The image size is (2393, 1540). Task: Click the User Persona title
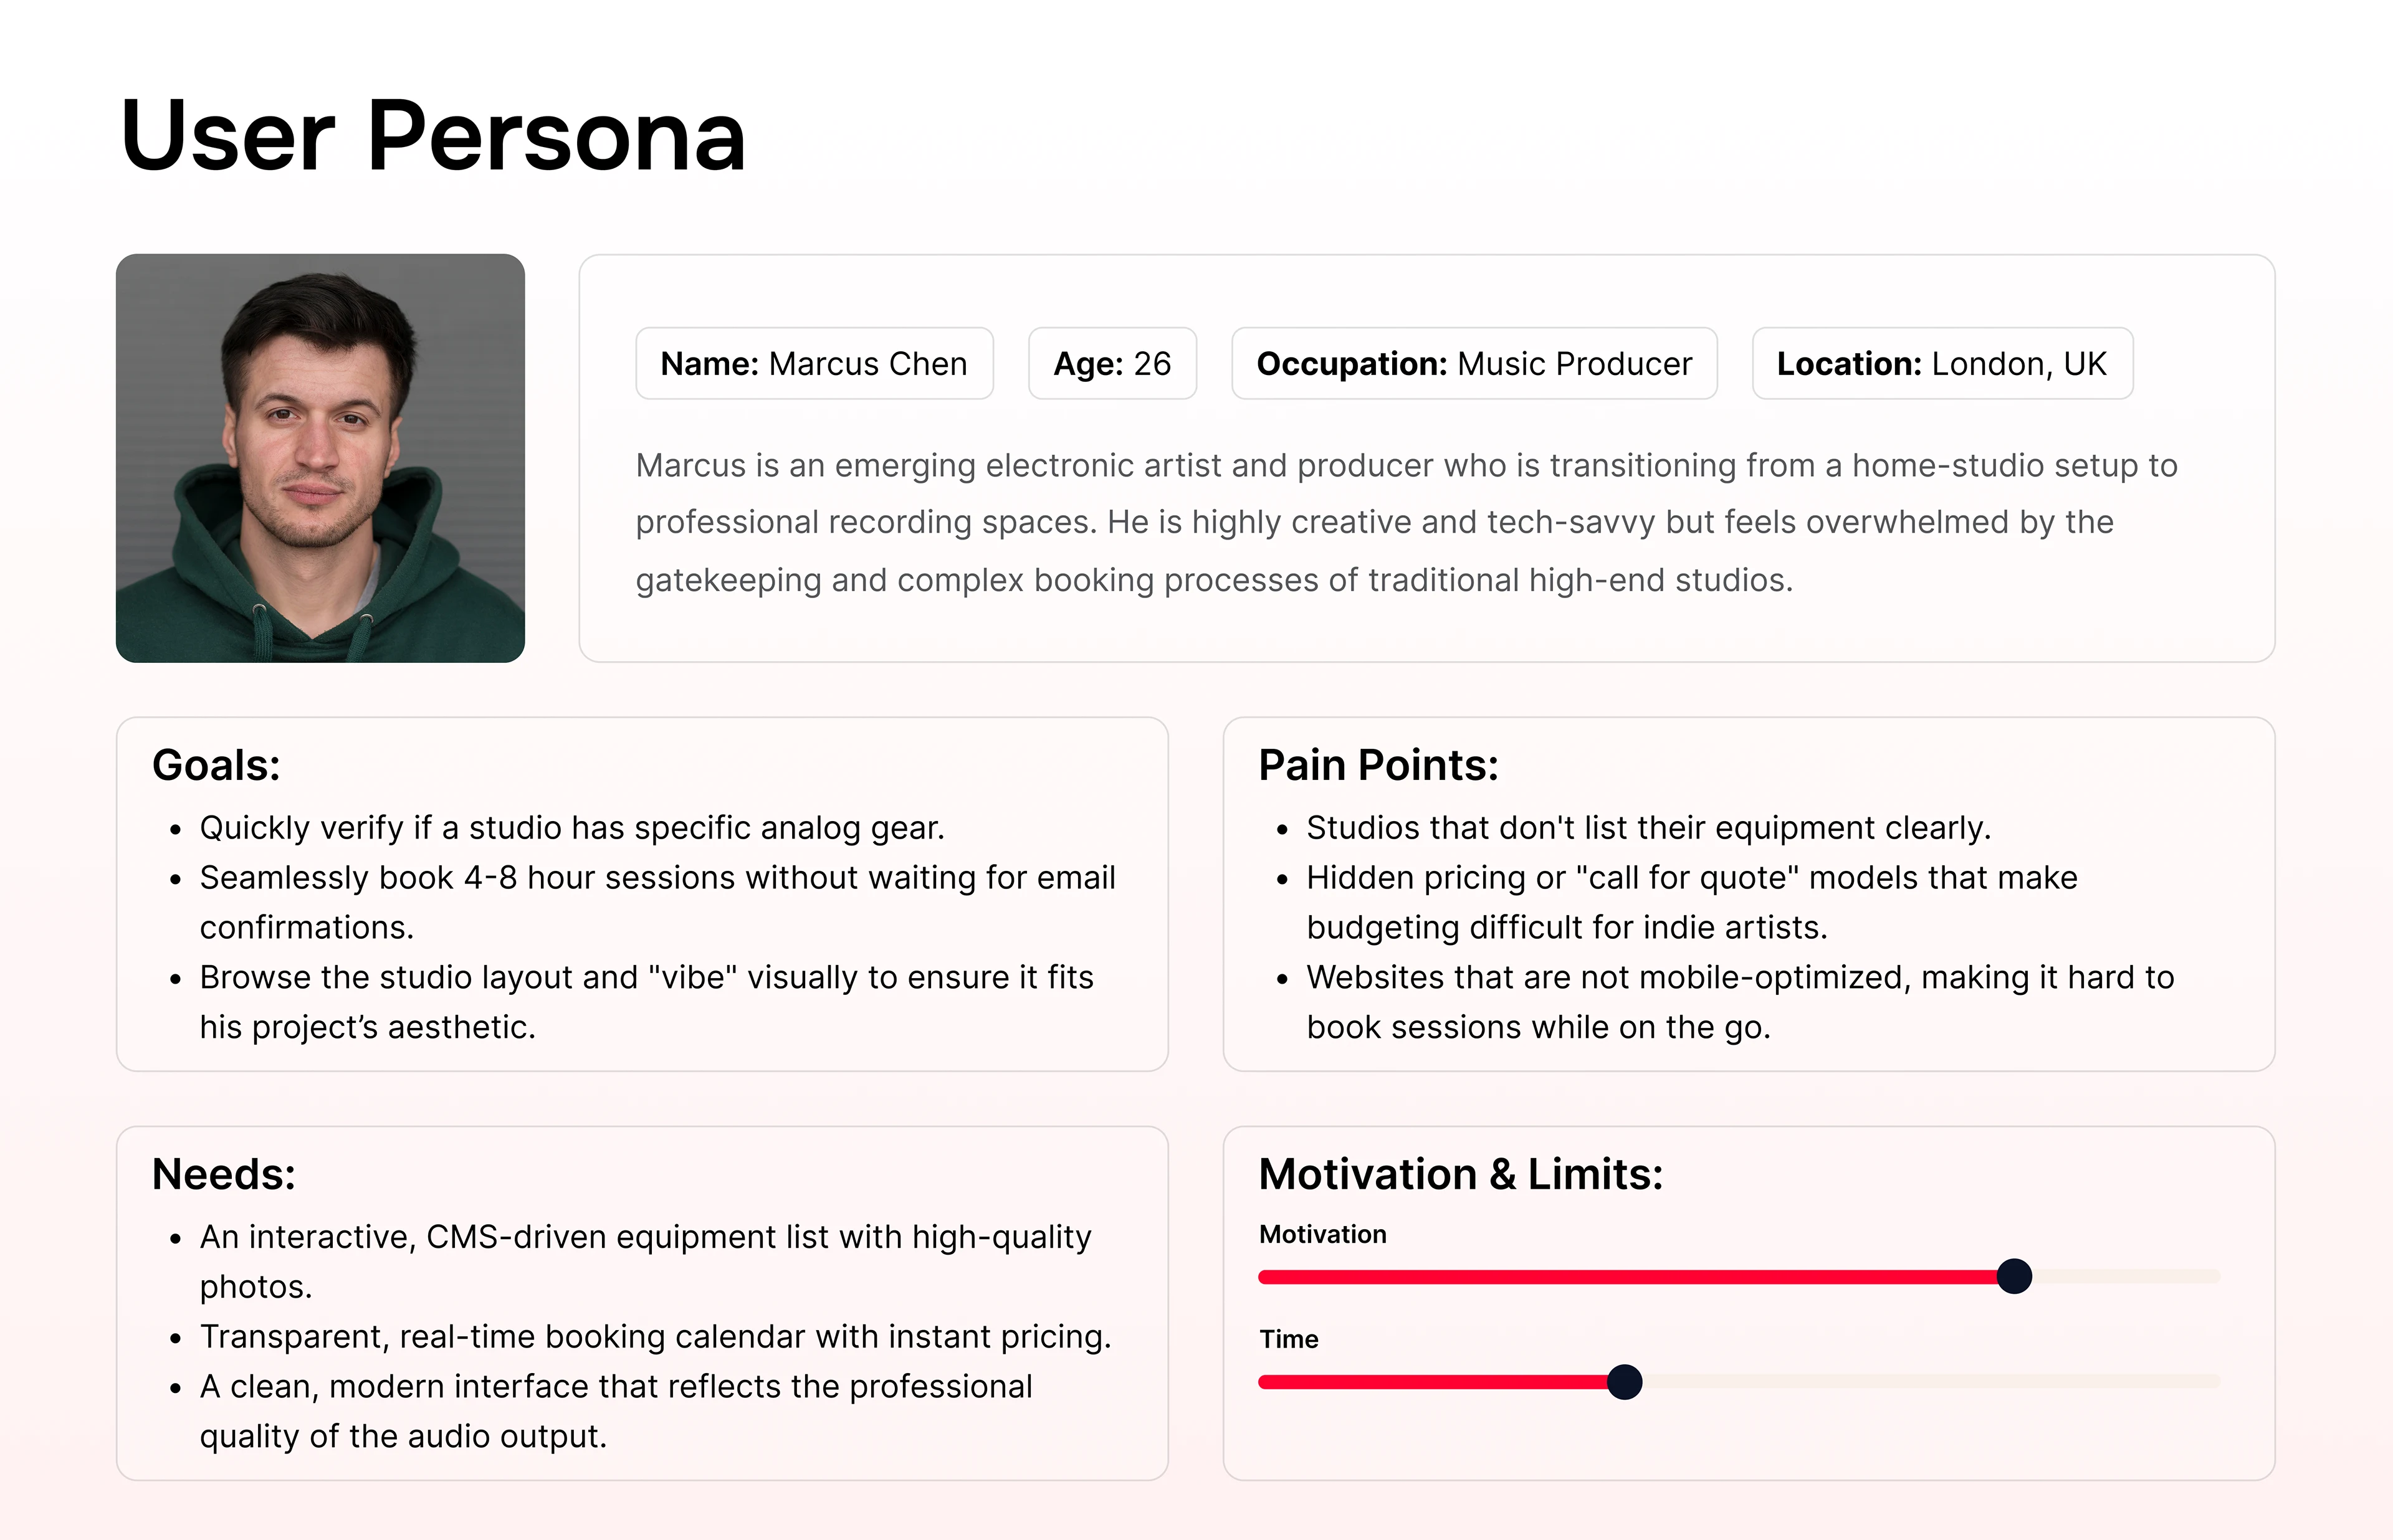[432, 136]
